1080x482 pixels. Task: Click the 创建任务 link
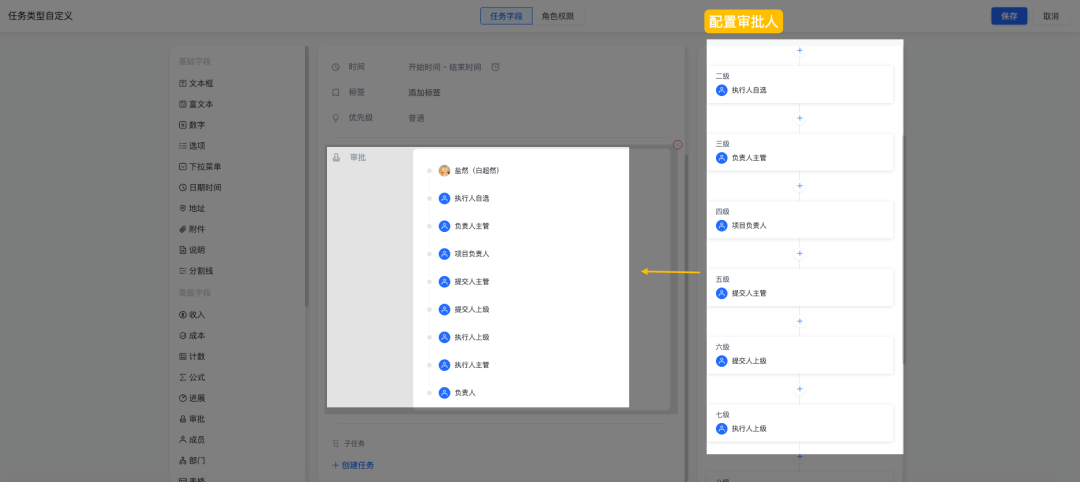pos(358,465)
